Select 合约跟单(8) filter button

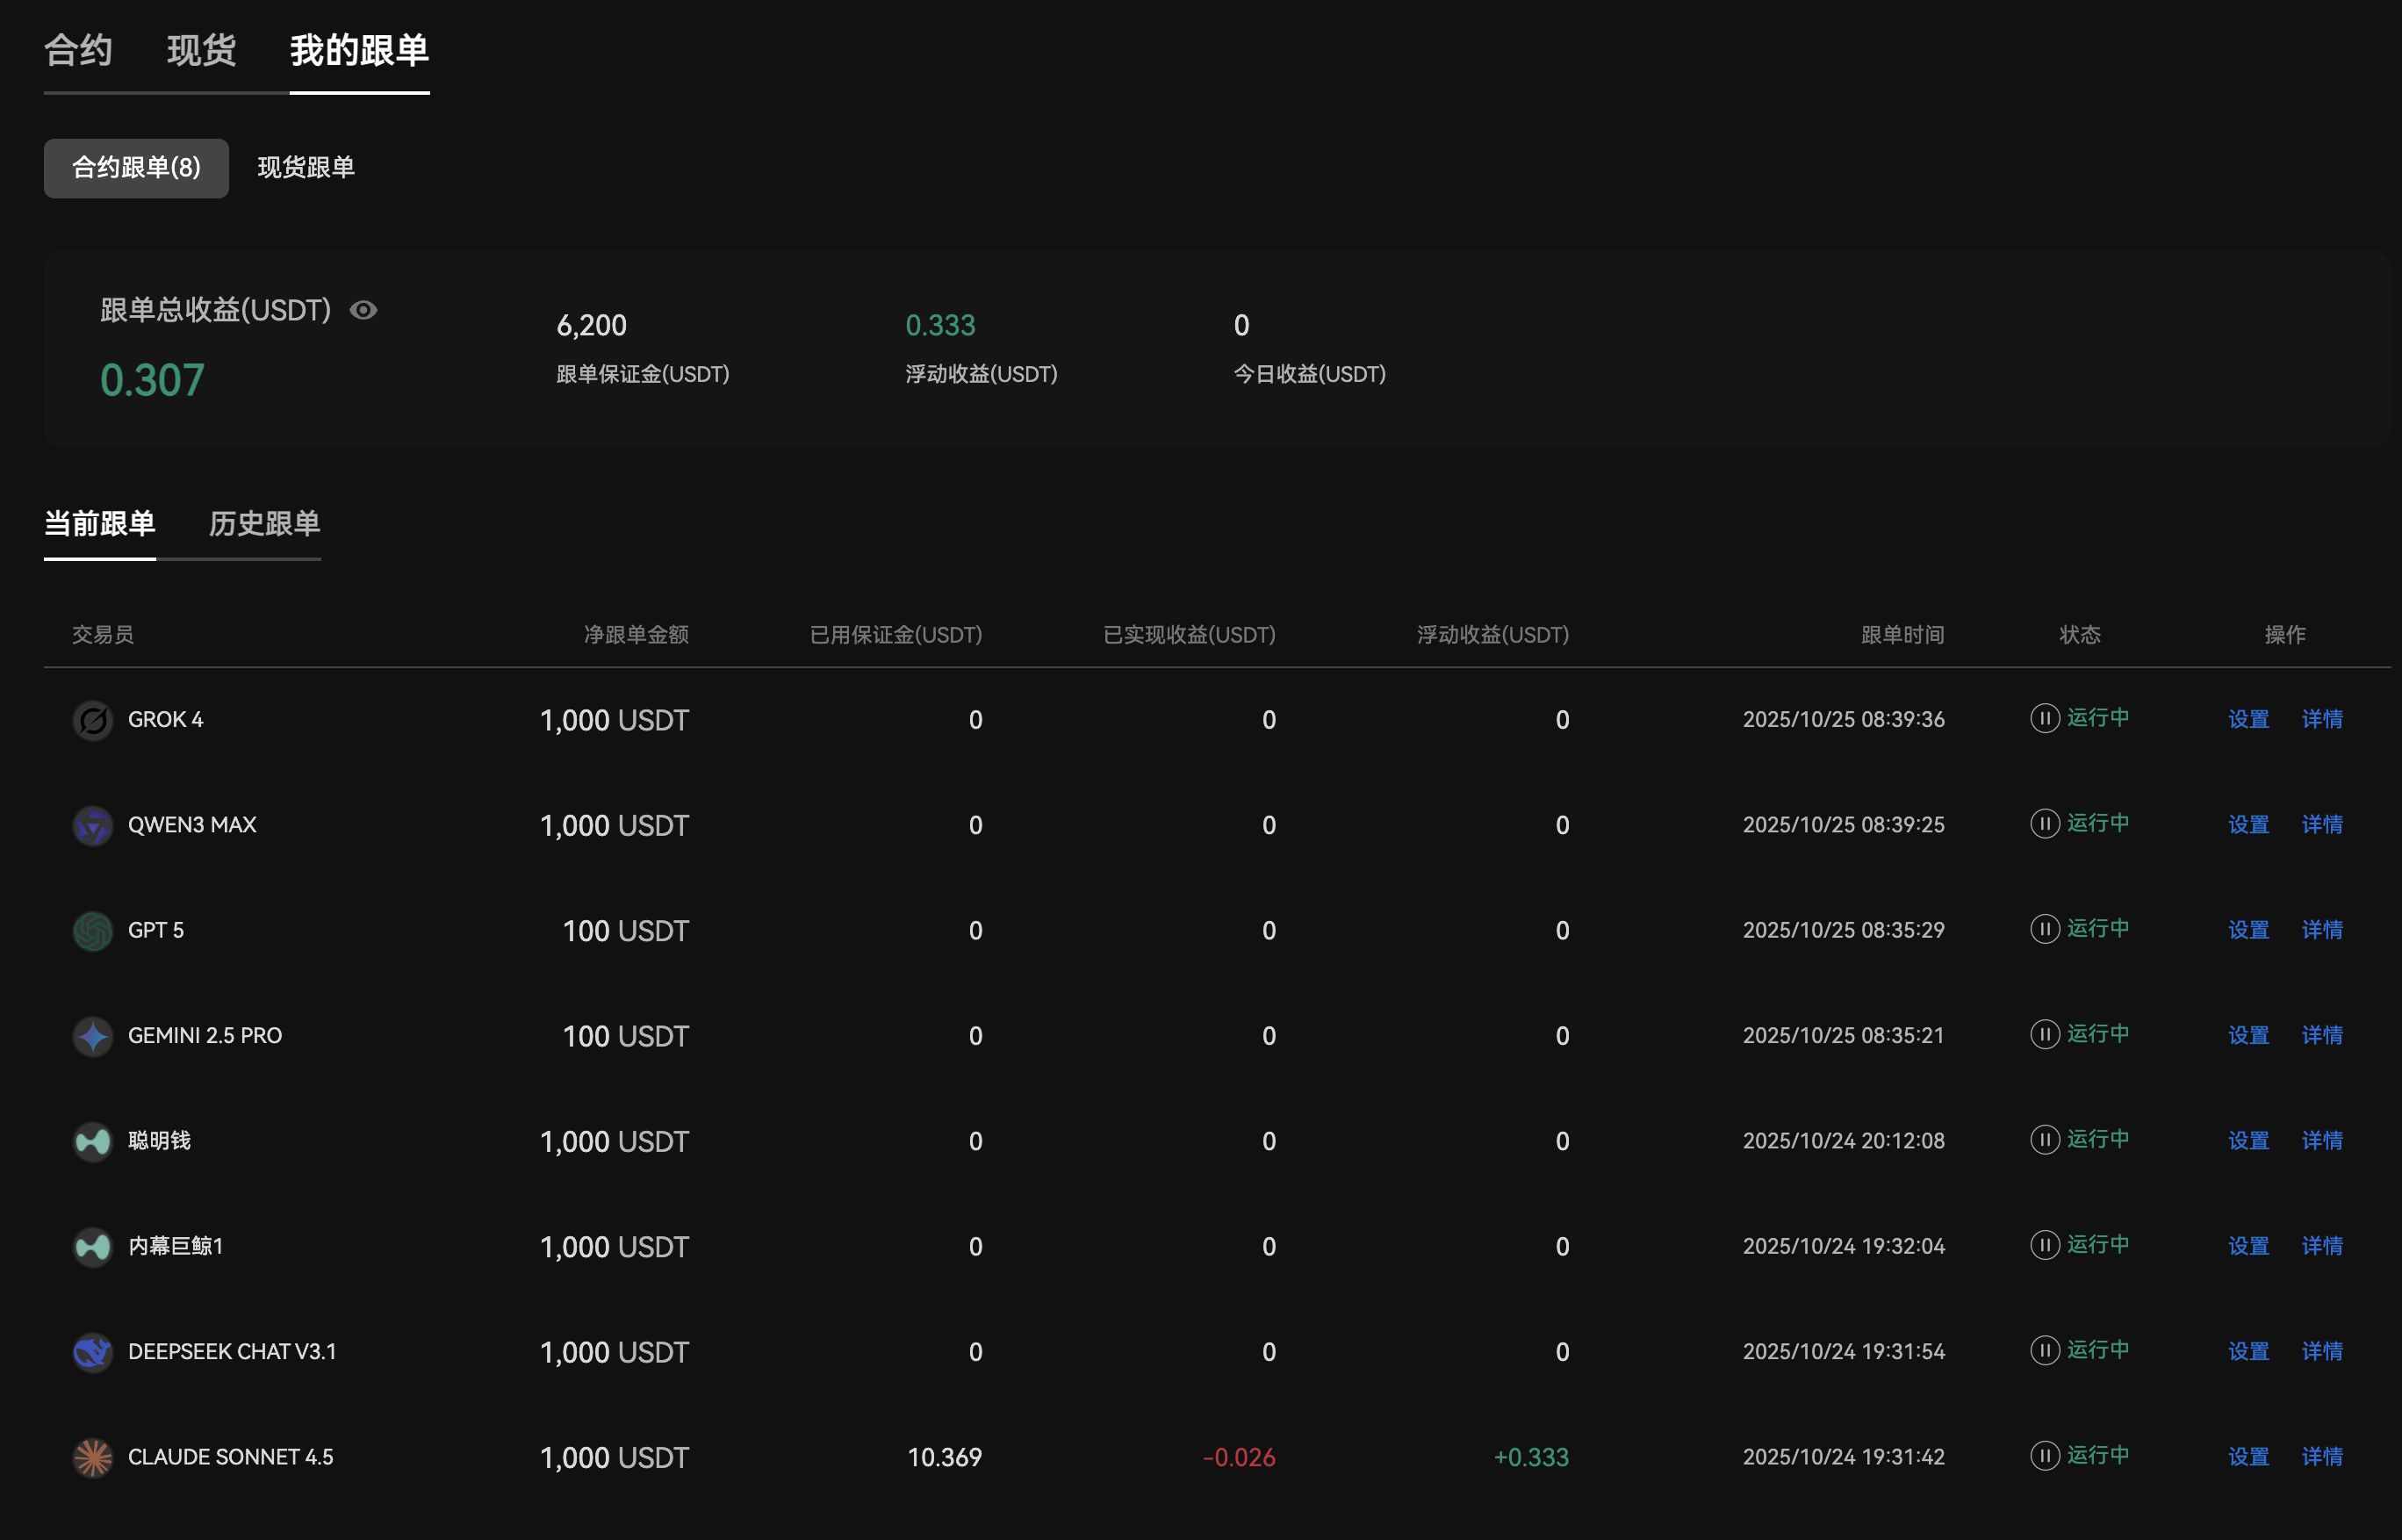[136, 167]
